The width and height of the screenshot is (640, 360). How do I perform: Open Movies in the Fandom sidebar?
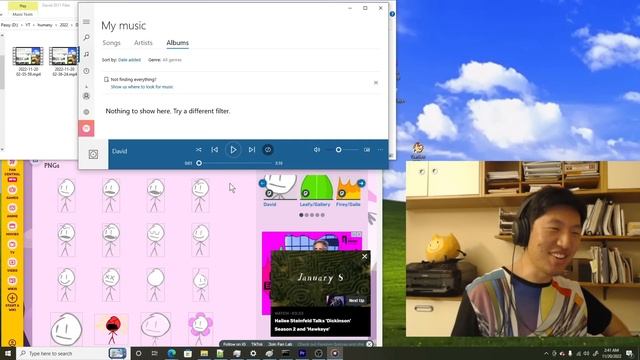12,229
